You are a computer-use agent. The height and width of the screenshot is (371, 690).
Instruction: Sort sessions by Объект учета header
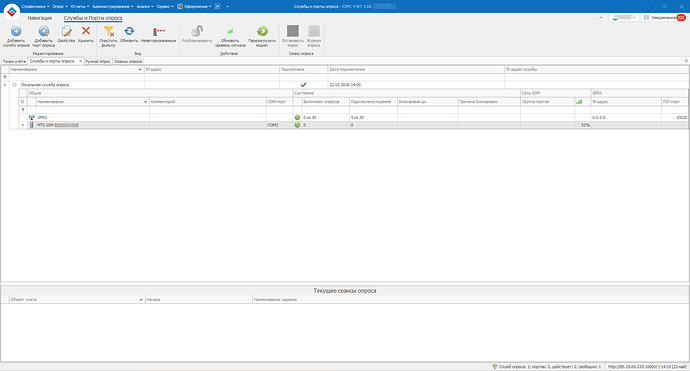click(x=77, y=299)
